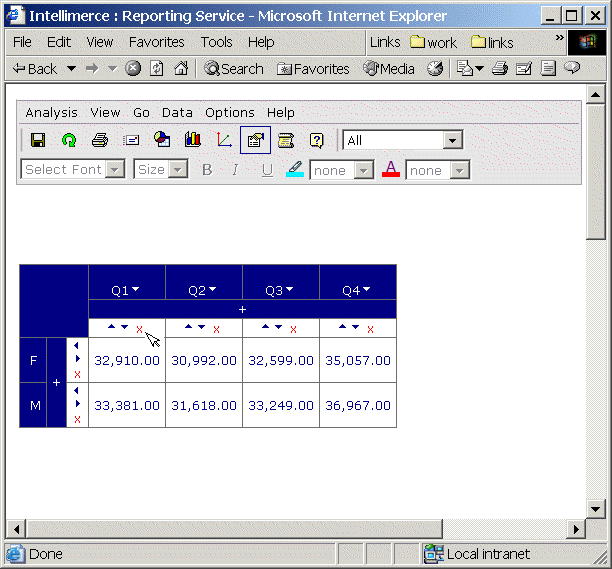Image resolution: width=612 pixels, height=569 pixels.
Task: Click the browser Refresh page icon
Action: (157, 69)
